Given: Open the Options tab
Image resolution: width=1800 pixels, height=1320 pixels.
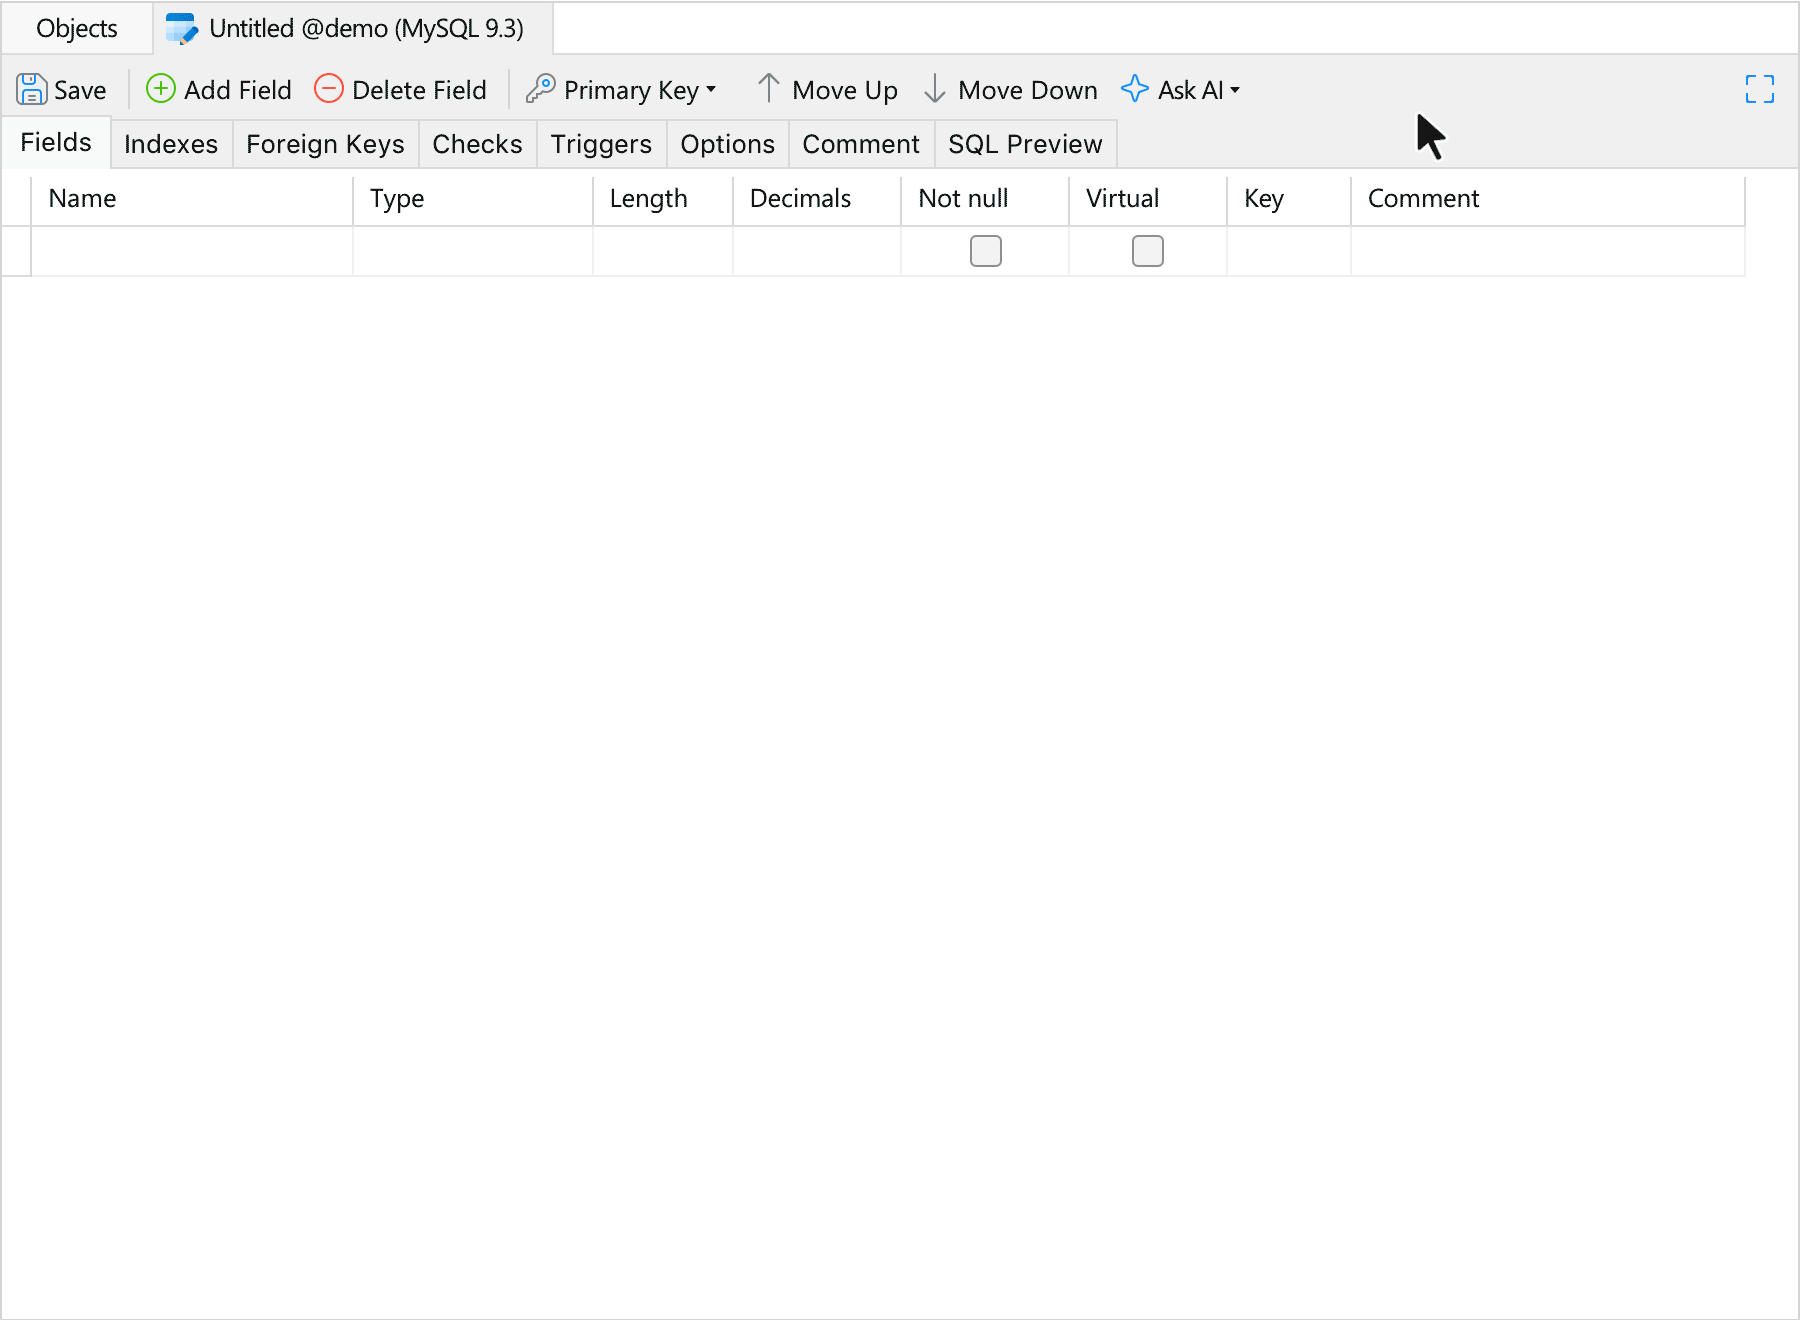Looking at the screenshot, I should click(x=728, y=144).
